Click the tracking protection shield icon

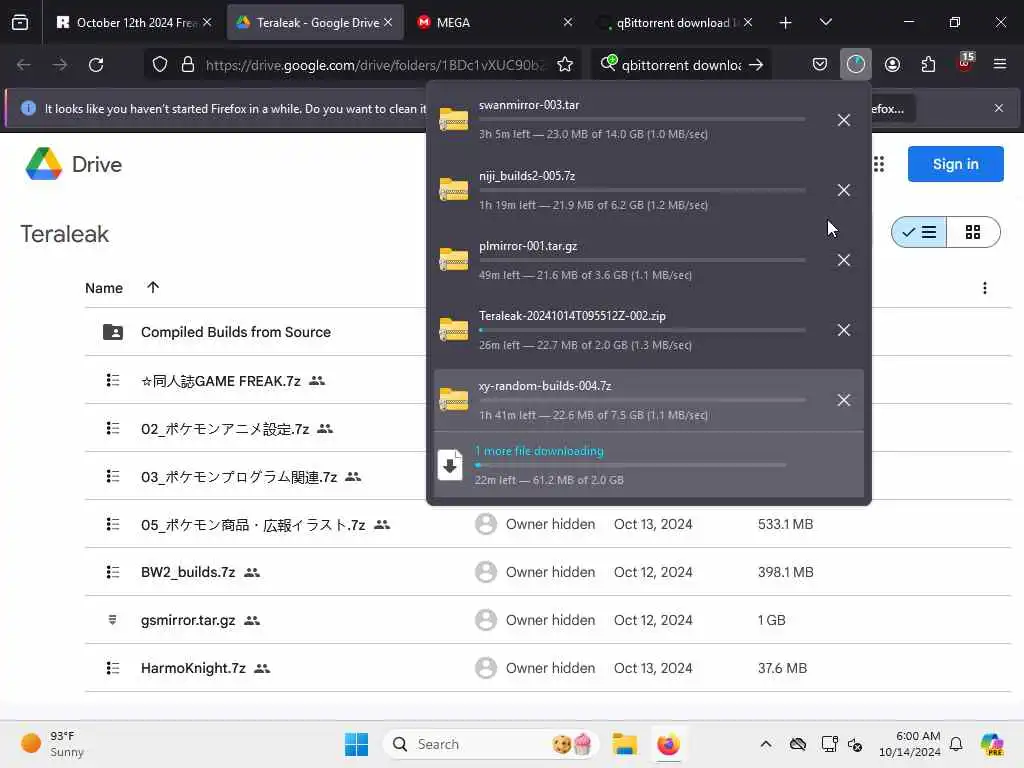160,64
